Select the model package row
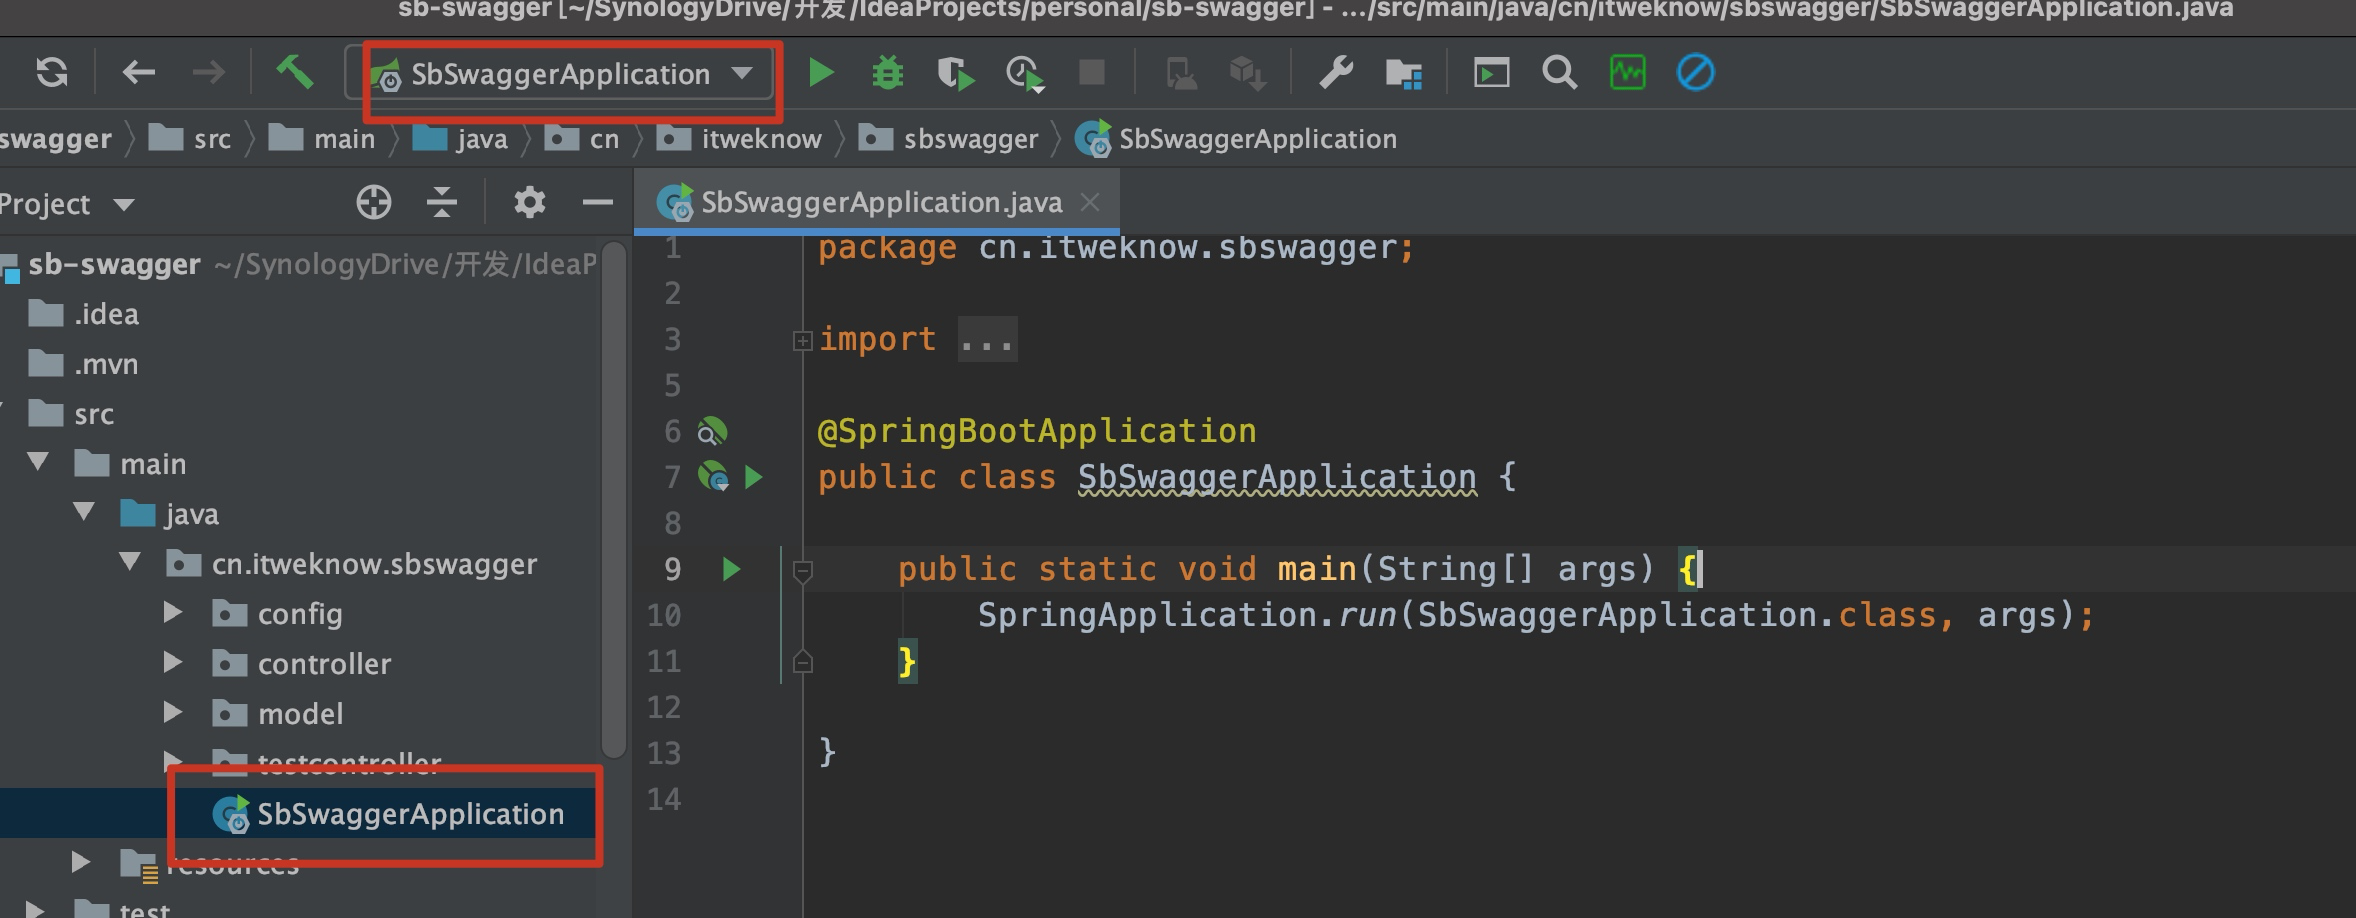The width and height of the screenshot is (2356, 918). pos(300,714)
